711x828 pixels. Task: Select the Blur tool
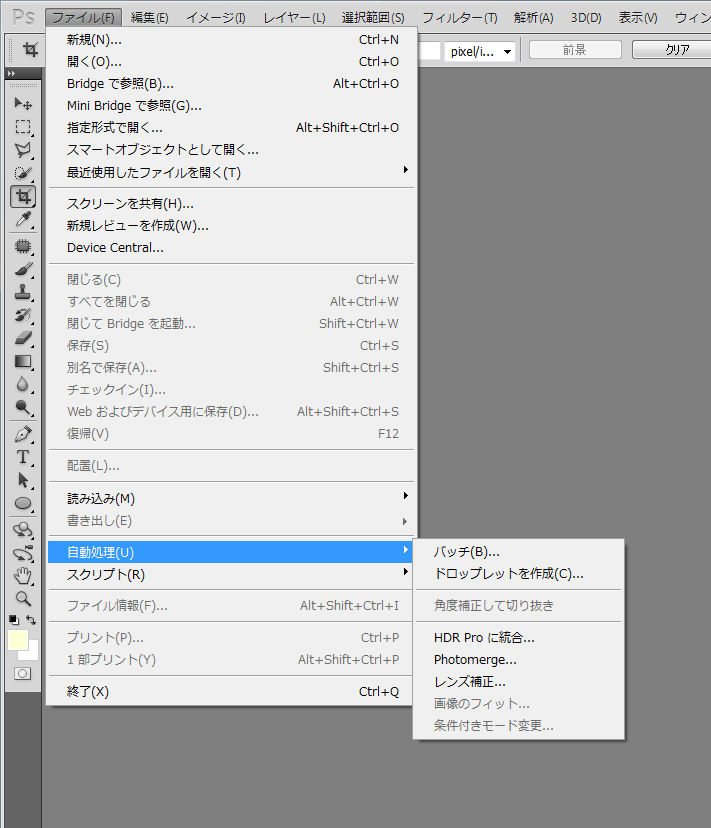pyautogui.click(x=23, y=384)
